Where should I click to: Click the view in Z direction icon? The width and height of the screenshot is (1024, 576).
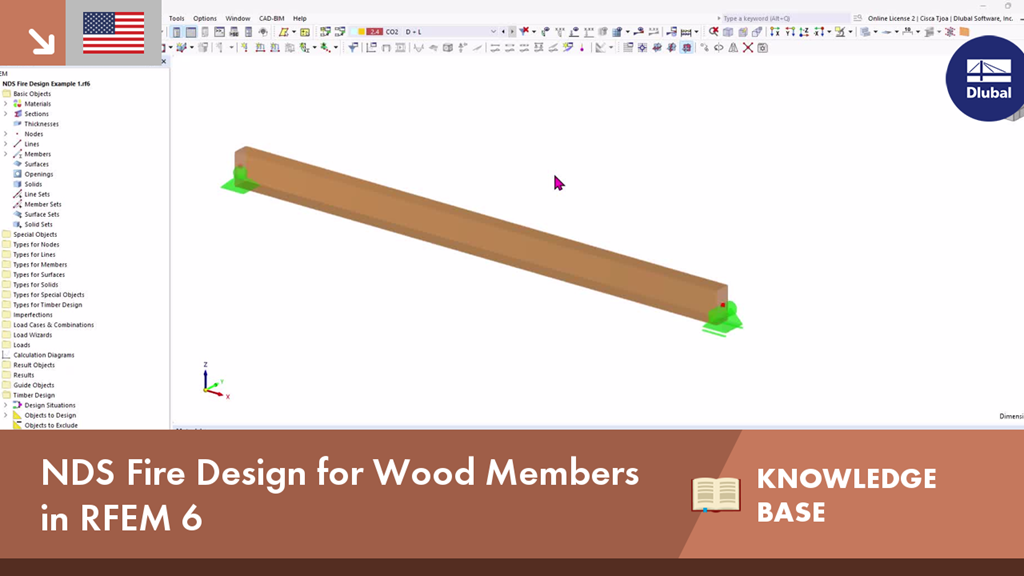[805, 31]
